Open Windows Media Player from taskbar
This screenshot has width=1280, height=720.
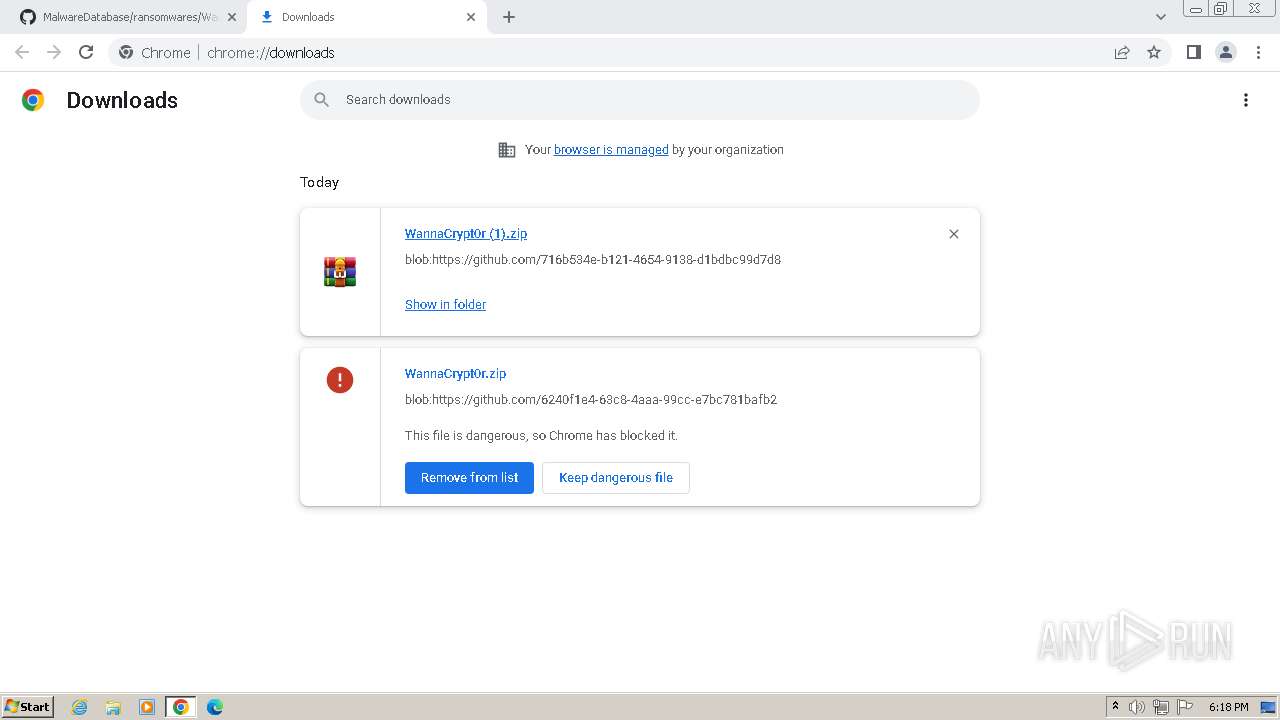[x=147, y=707]
